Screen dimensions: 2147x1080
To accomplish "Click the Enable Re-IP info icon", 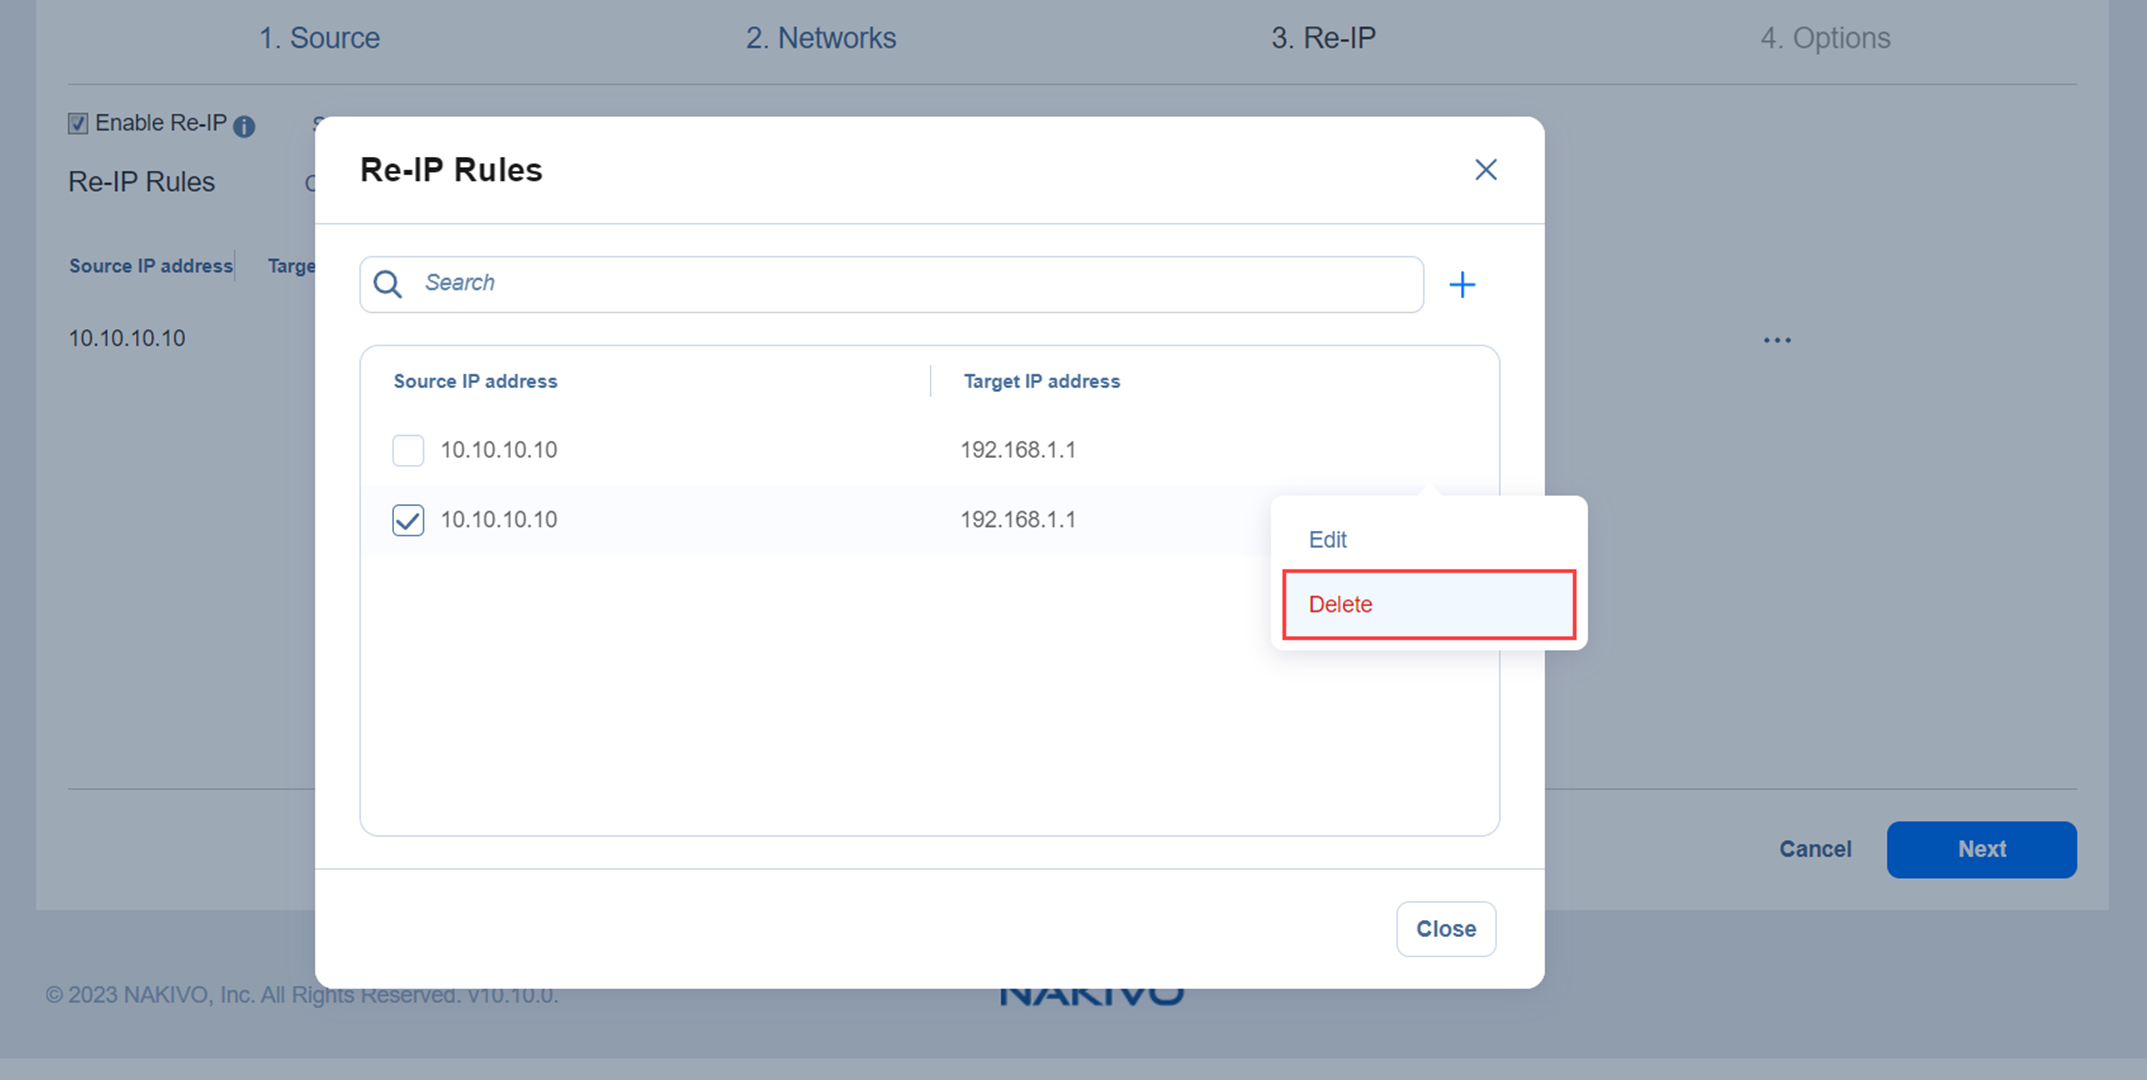I will [244, 126].
